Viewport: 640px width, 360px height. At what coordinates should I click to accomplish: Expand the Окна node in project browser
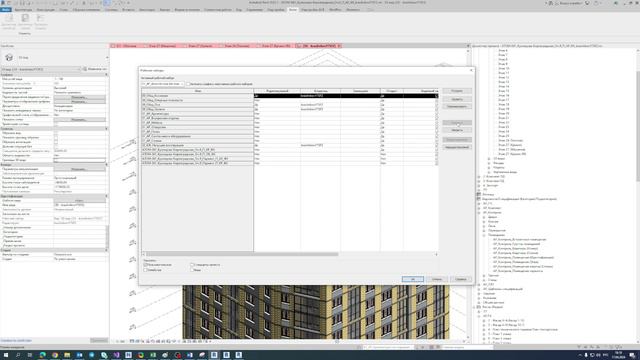click(484, 226)
